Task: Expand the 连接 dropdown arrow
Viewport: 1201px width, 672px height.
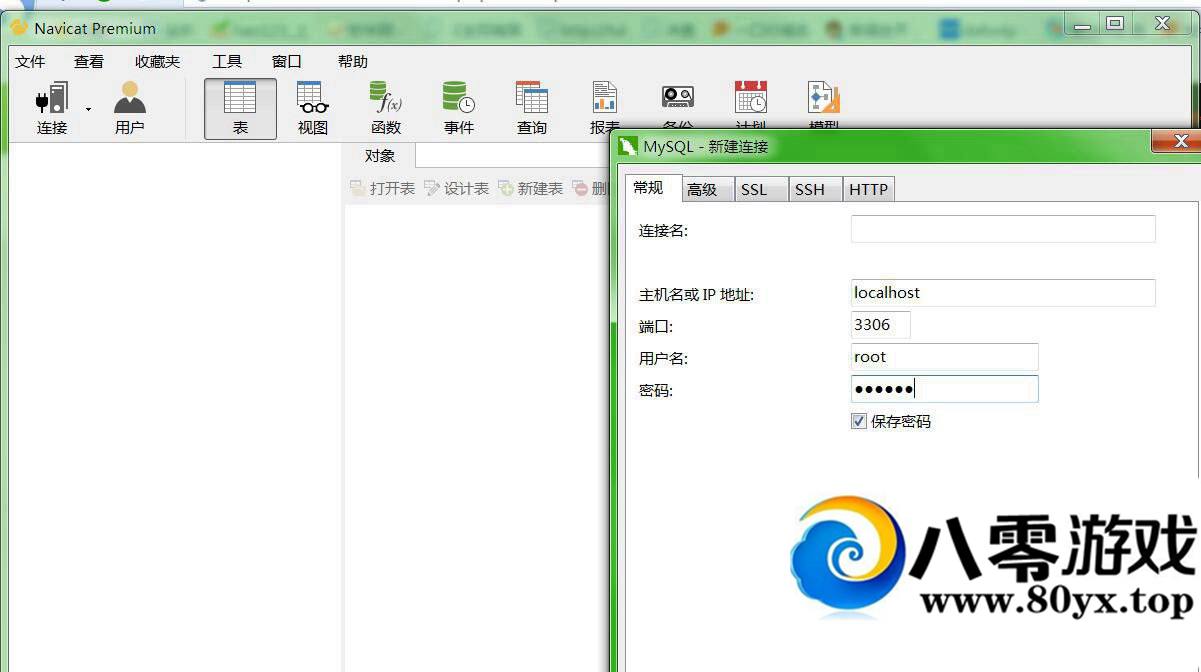Action: click(x=88, y=109)
